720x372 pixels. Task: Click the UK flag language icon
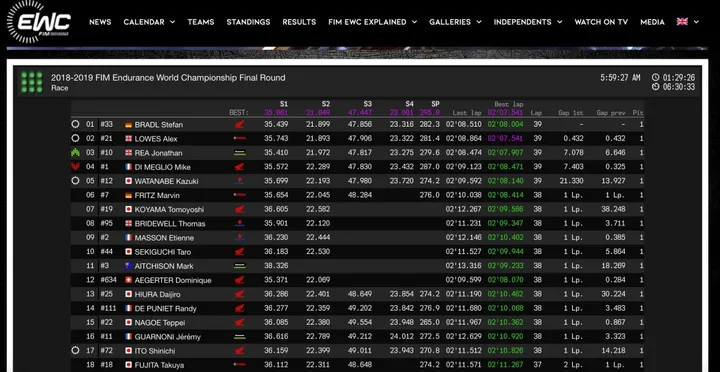tap(682, 22)
